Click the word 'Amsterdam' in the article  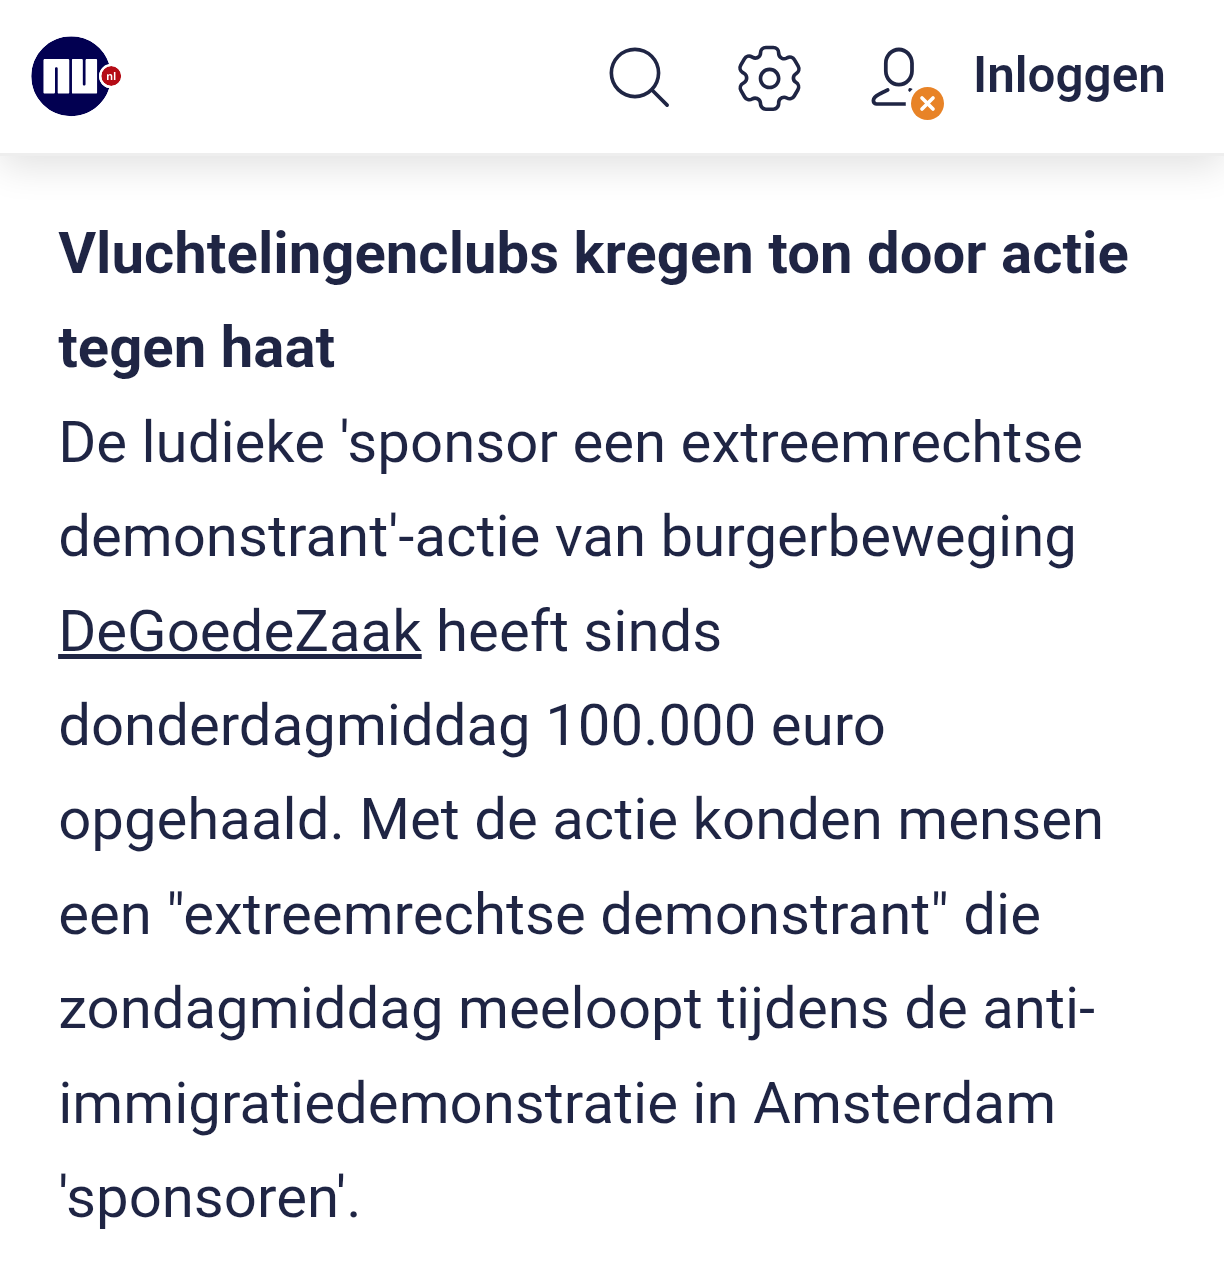(x=904, y=1104)
